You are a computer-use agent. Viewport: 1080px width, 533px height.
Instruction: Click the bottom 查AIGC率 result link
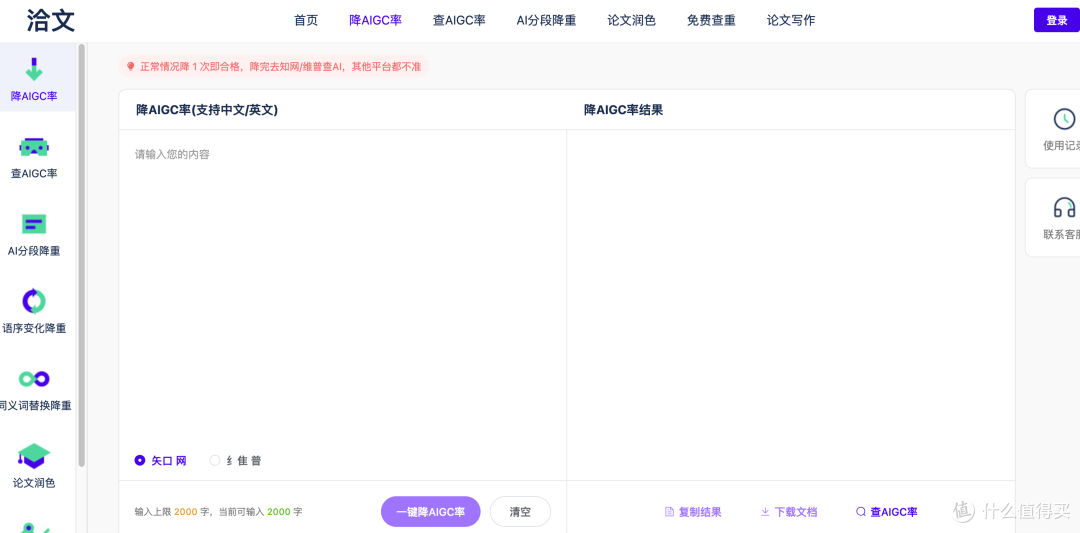886,512
